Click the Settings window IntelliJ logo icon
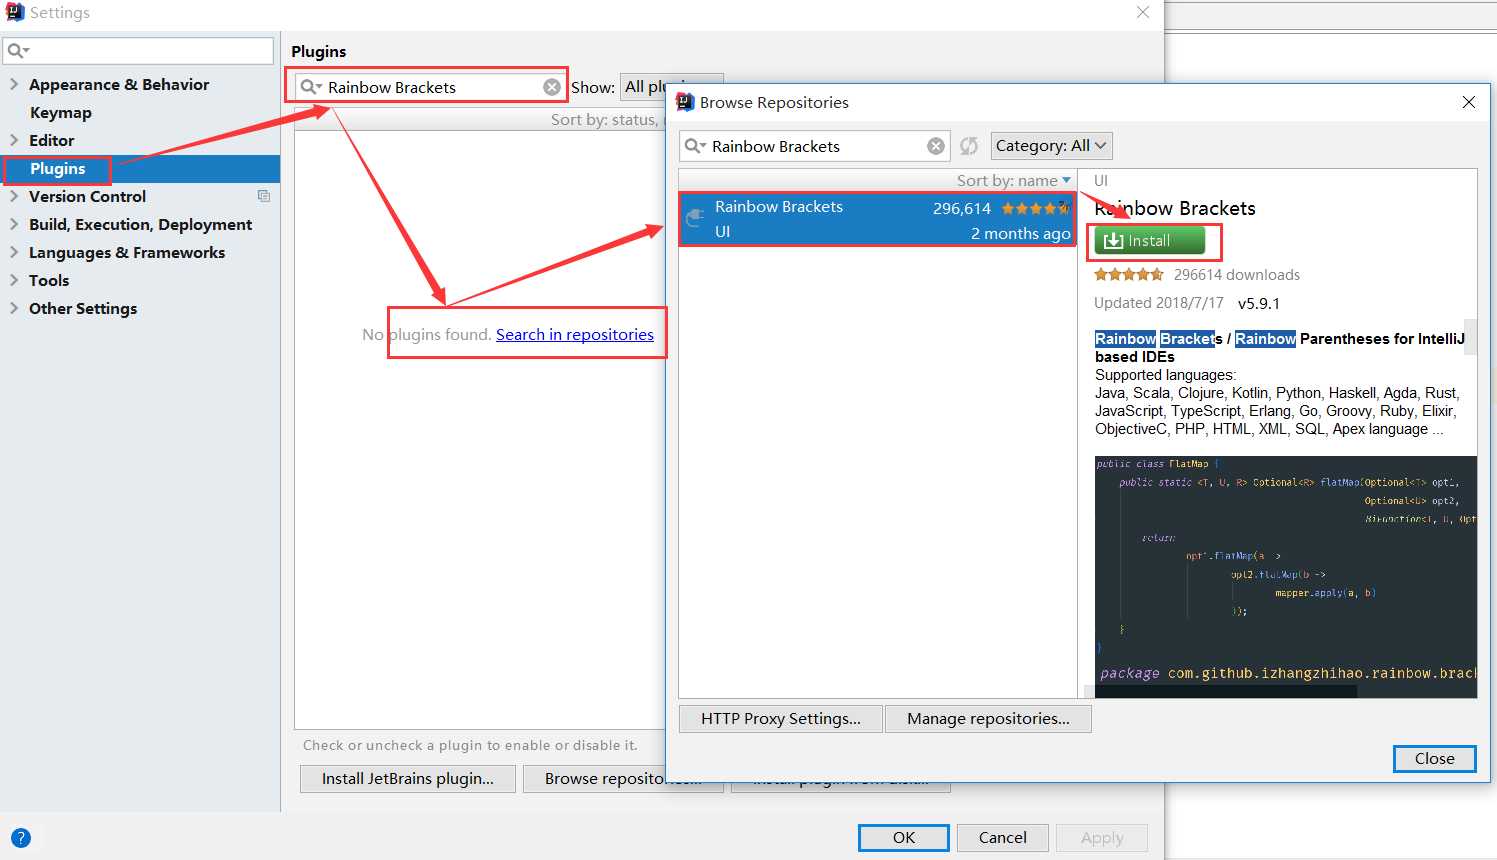Image resolution: width=1497 pixels, height=860 pixels. click(x=15, y=12)
